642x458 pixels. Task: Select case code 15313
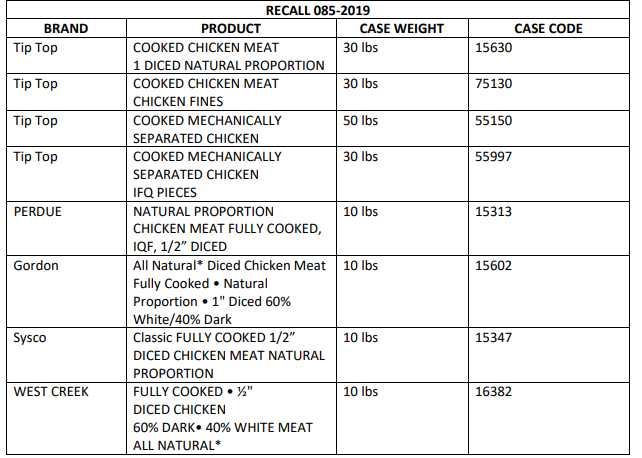(x=497, y=211)
